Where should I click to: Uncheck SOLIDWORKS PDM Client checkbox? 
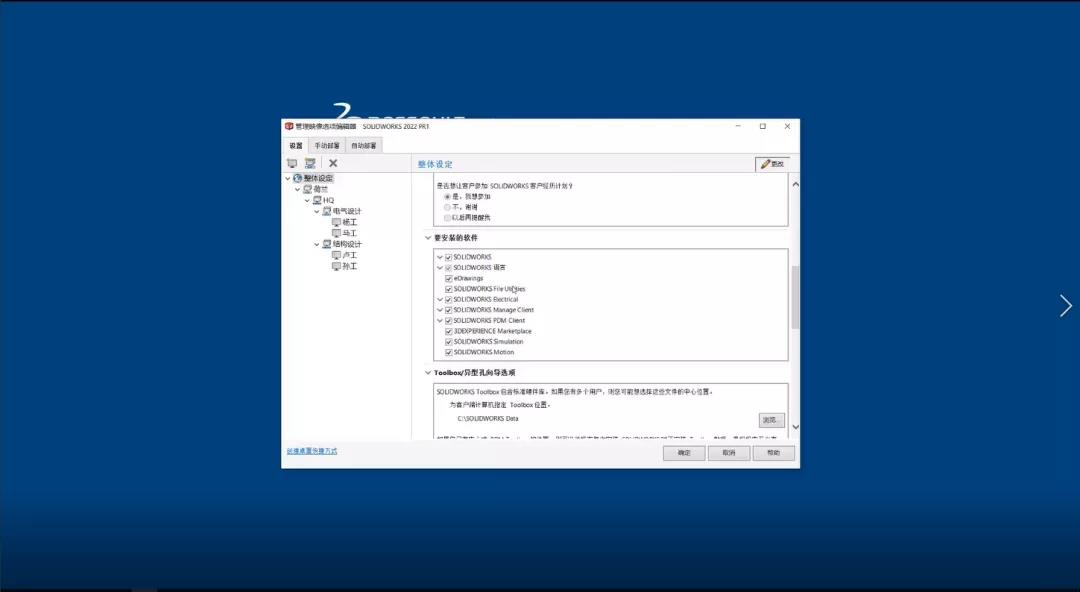[448, 320]
